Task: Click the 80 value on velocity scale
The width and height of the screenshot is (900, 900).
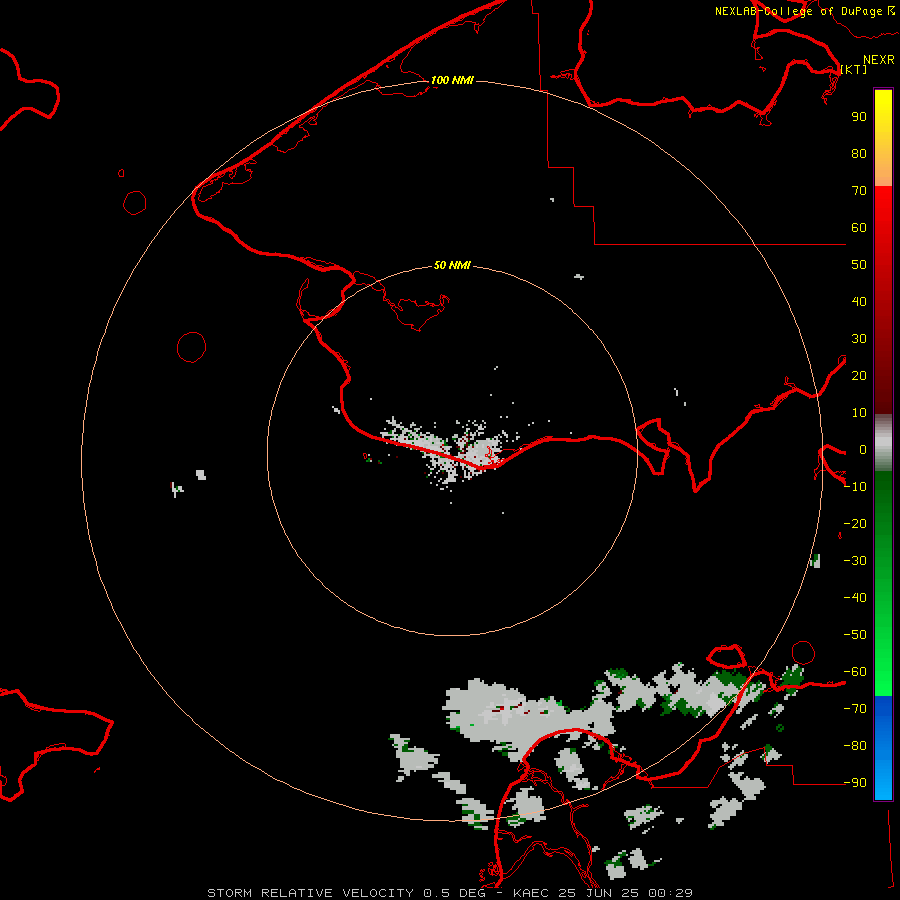Action: pyautogui.click(x=859, y=154)
